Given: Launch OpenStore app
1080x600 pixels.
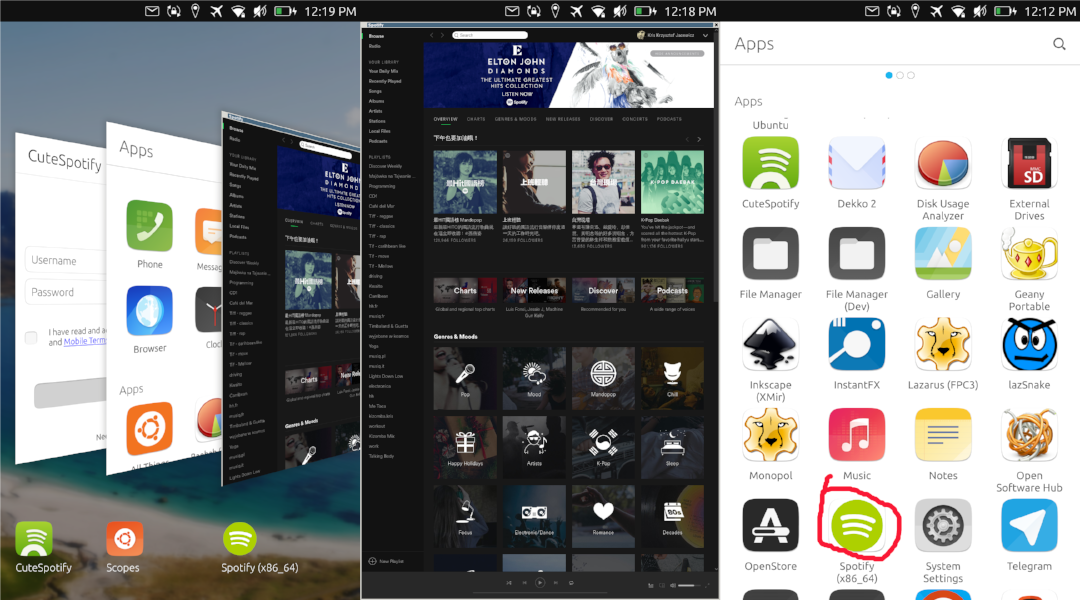Looking at the screenshot, I should coord(771,526).
